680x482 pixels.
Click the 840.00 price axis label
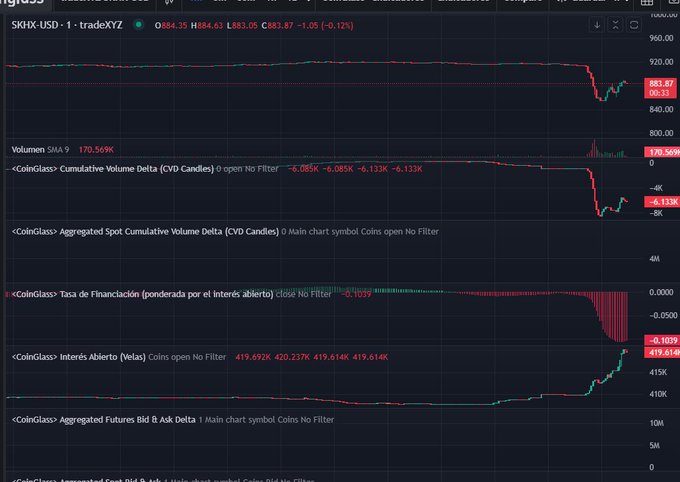tap(661, 109)
